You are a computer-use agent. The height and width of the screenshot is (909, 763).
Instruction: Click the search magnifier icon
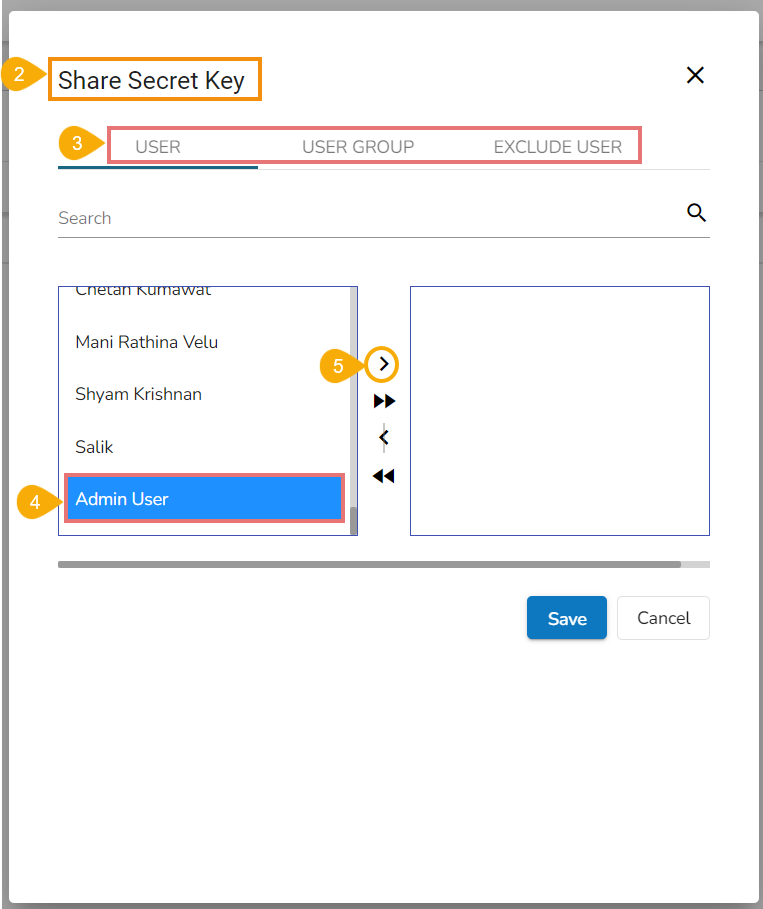tap(697, 213)
